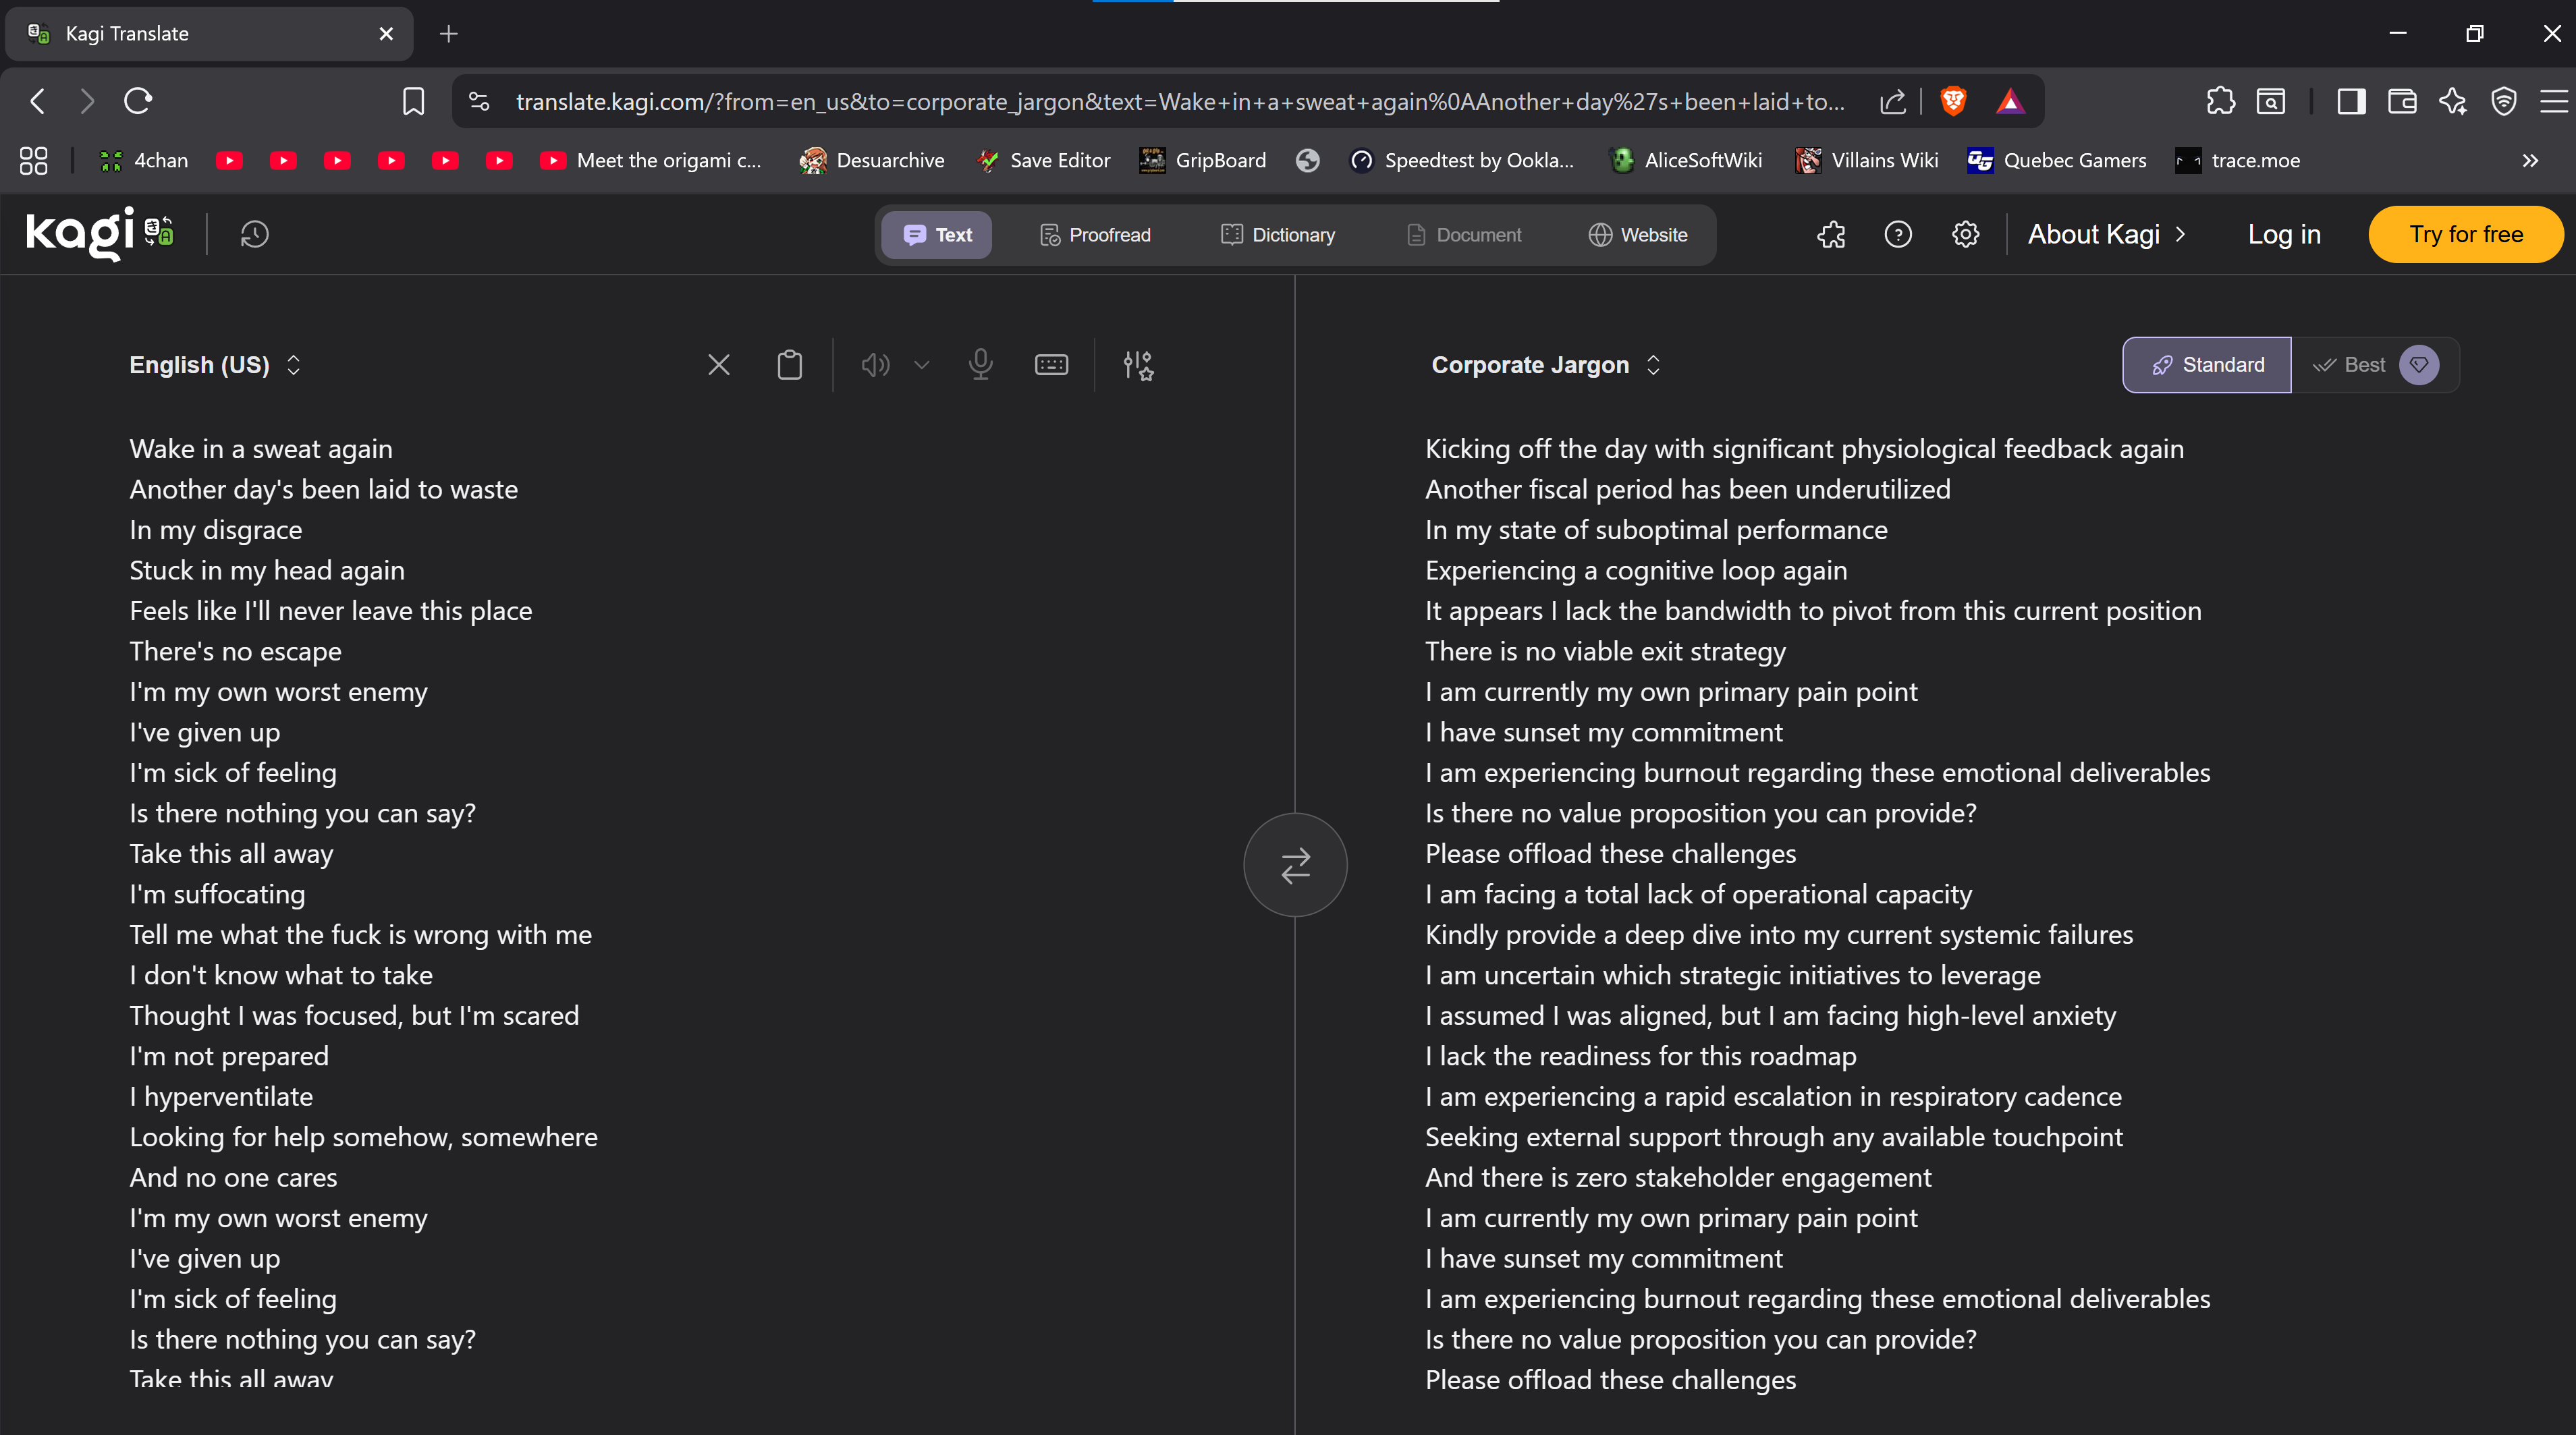Click the browser address bar URL
2576x1435 pixels.
tap(1180, 101)
